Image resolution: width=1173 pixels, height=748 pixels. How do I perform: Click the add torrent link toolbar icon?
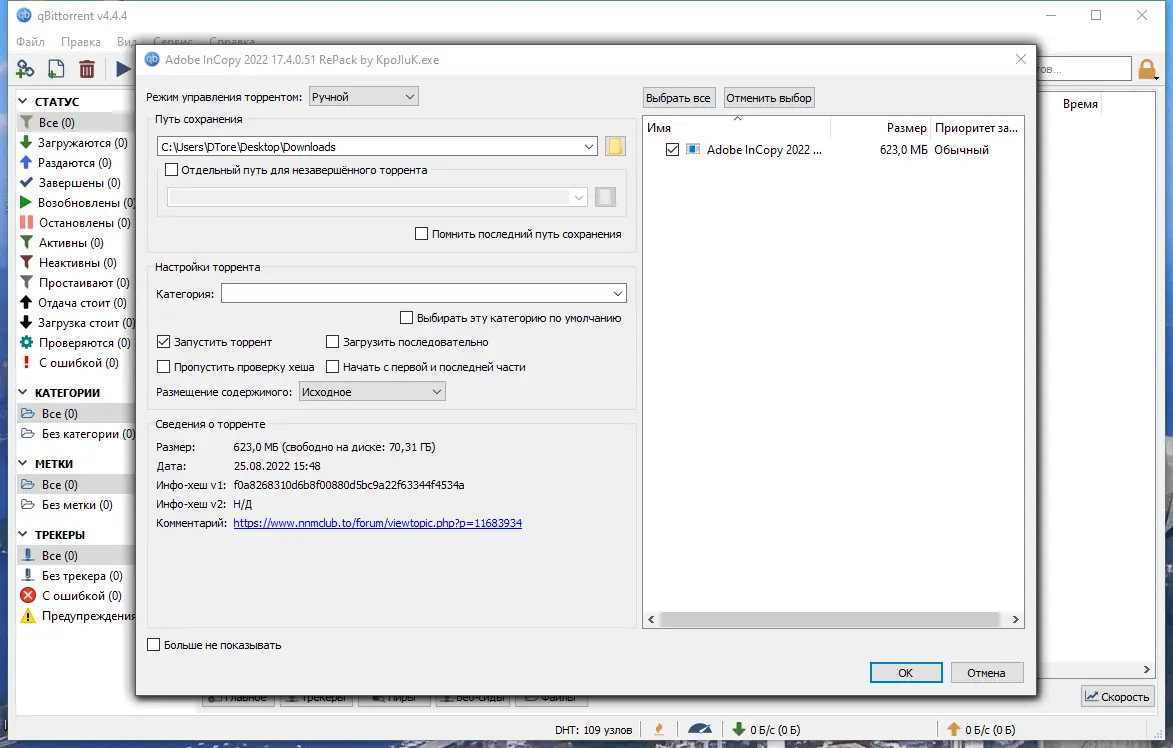point(25,69)
